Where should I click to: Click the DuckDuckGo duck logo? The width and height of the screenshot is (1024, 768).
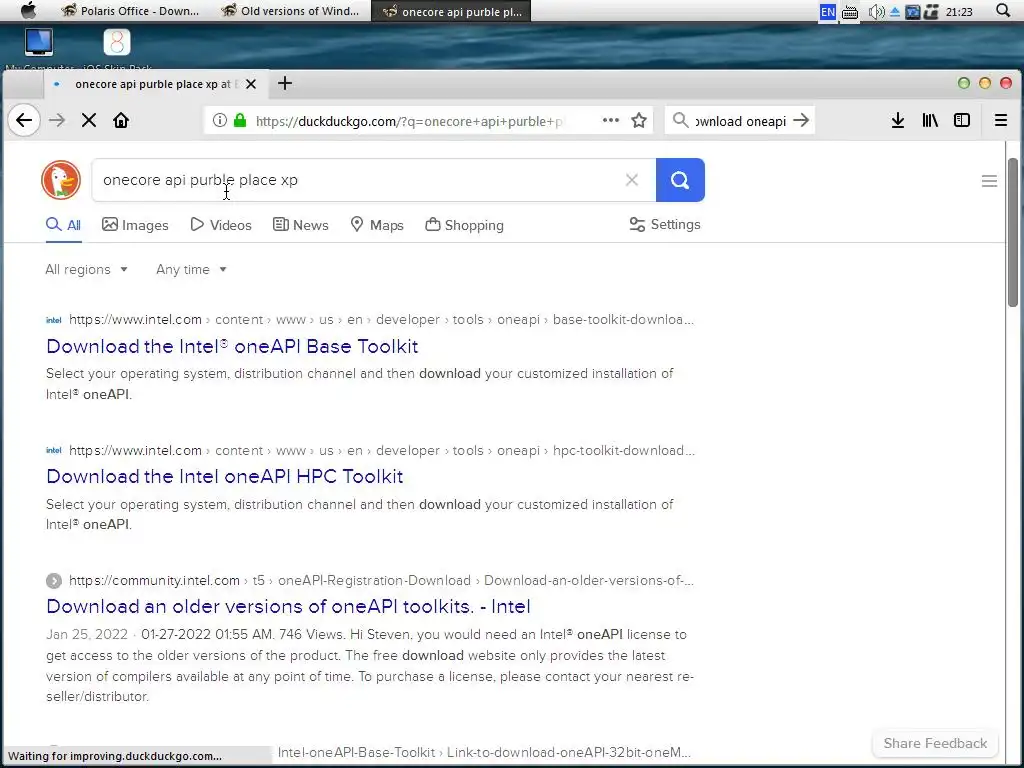pos(61,180)
